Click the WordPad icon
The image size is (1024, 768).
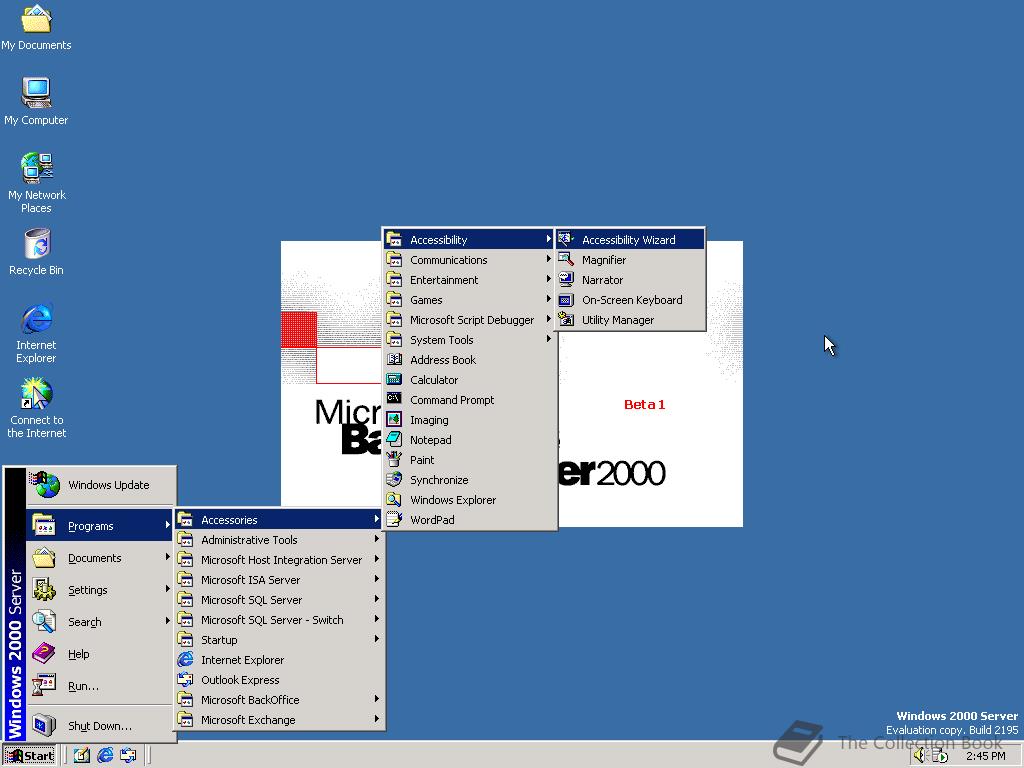click(x=394, y=519)
